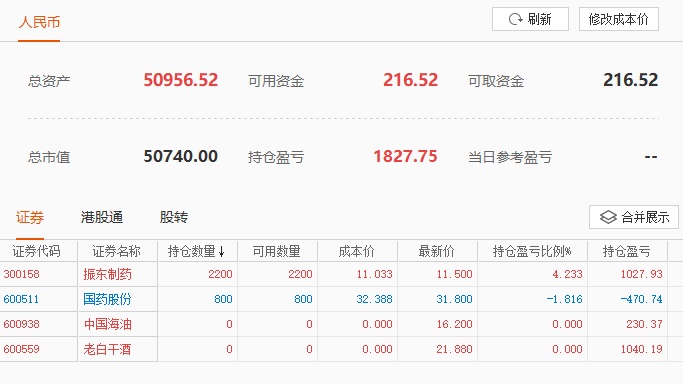Switch to the 证券 tab
Viewport: 683px width, 384px height.
coord(30,217)
